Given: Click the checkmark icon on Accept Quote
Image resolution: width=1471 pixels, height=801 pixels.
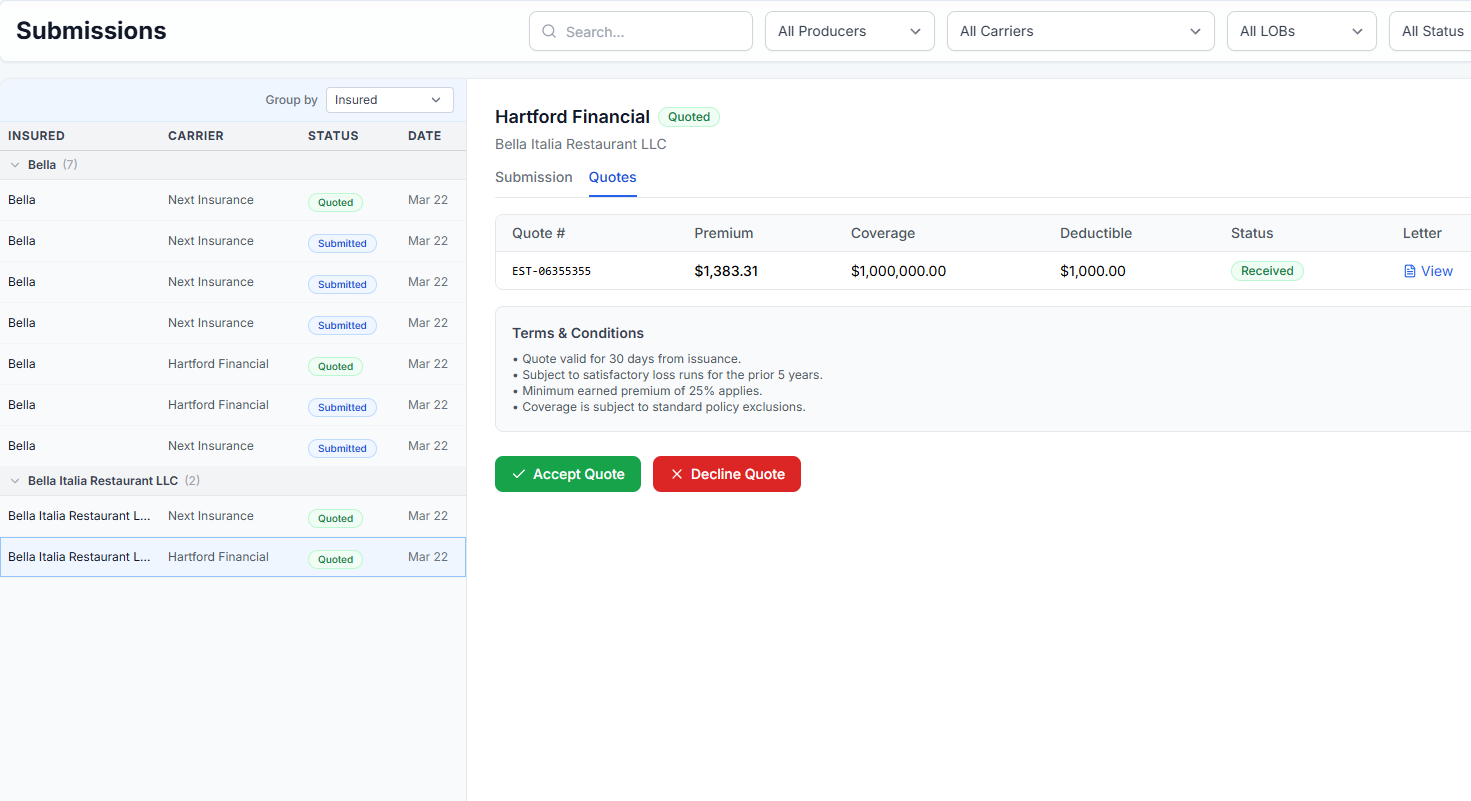Looking at the screenshot, I should (x=518, y=474).
